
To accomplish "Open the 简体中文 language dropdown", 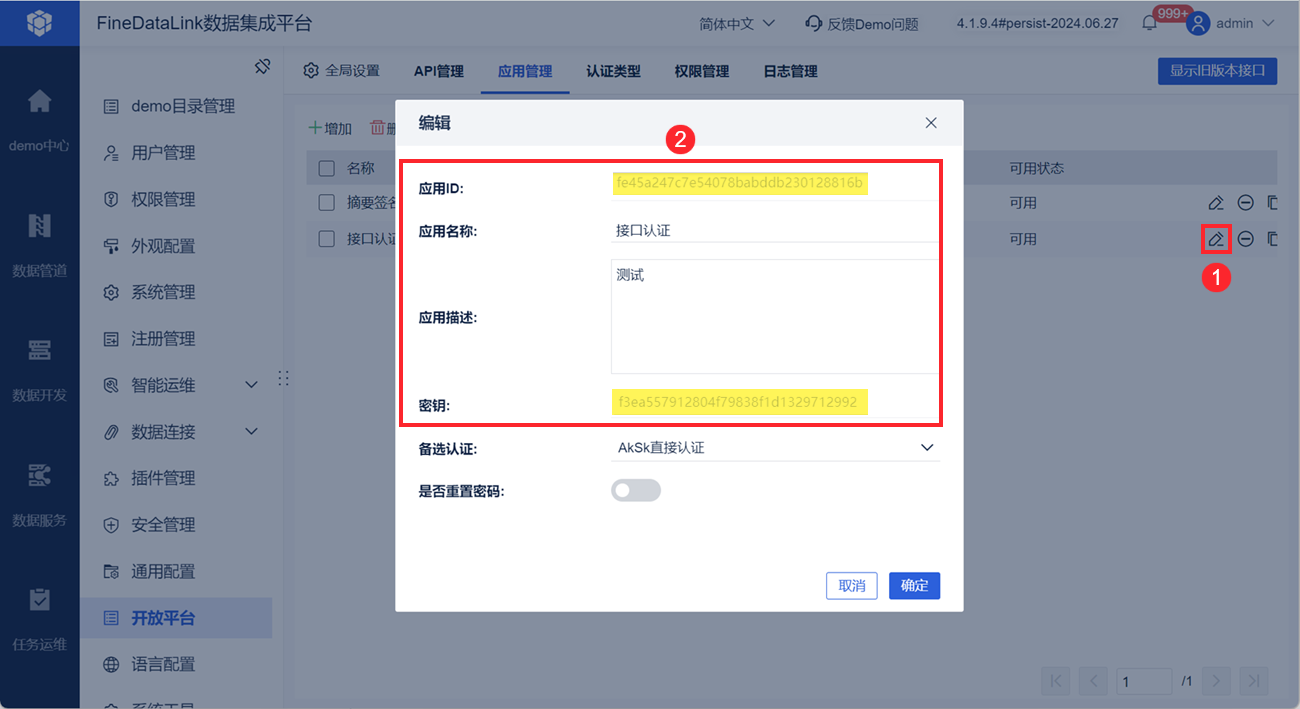I will [735, 23].
